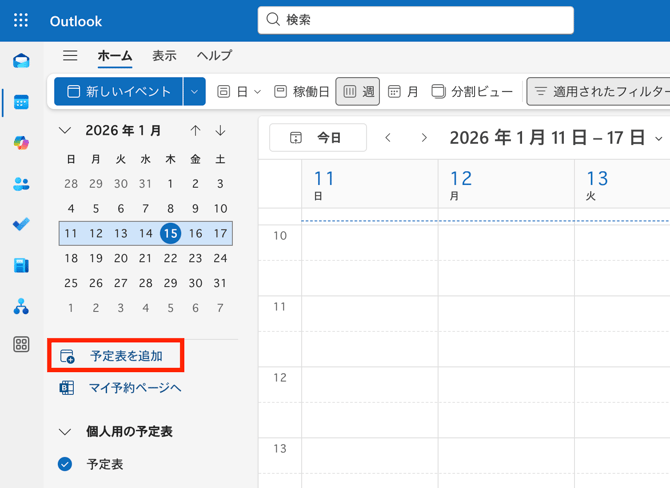
Task: Open the 適用されたフィルター filter menu
Action: click(598, 91)
